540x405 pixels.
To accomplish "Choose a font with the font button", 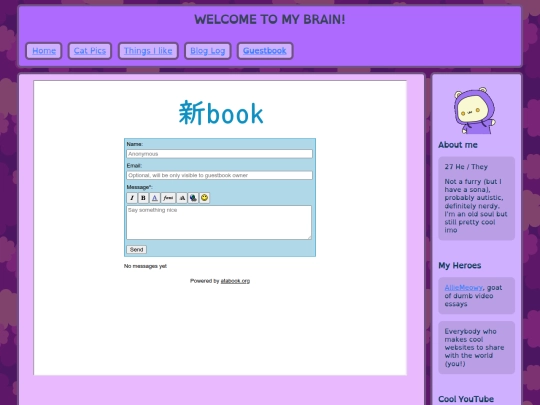I will tap(168, 198).
